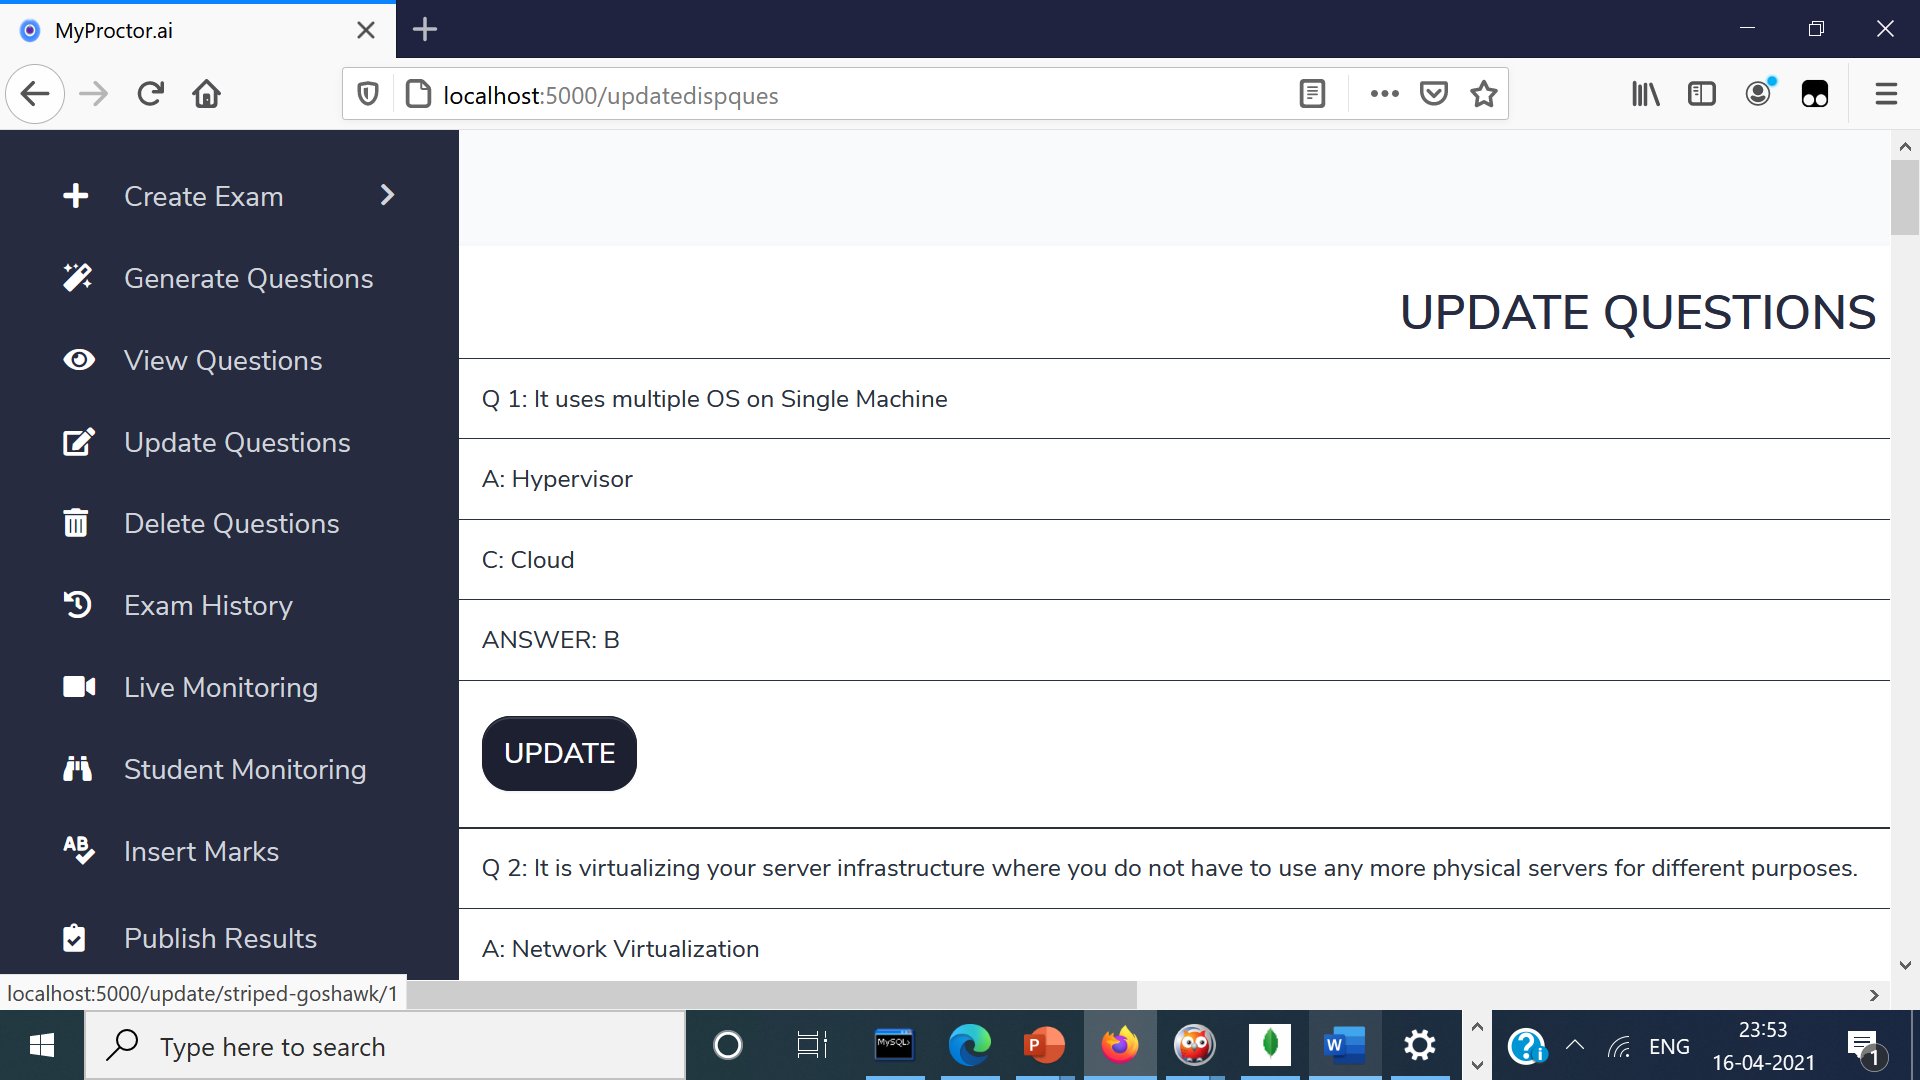Open the Firefox hamburger application menu

[1886, 94]
